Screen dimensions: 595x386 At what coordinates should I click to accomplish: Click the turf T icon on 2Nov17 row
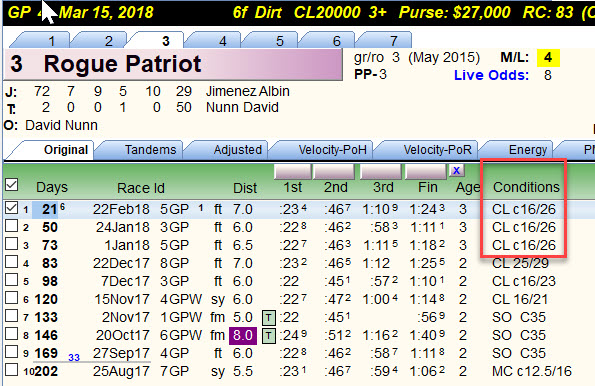click(269, 317)
